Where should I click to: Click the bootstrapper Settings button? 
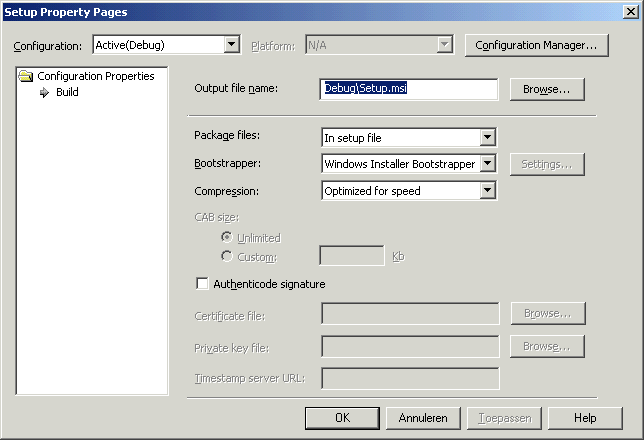click(x=546, y=164)
